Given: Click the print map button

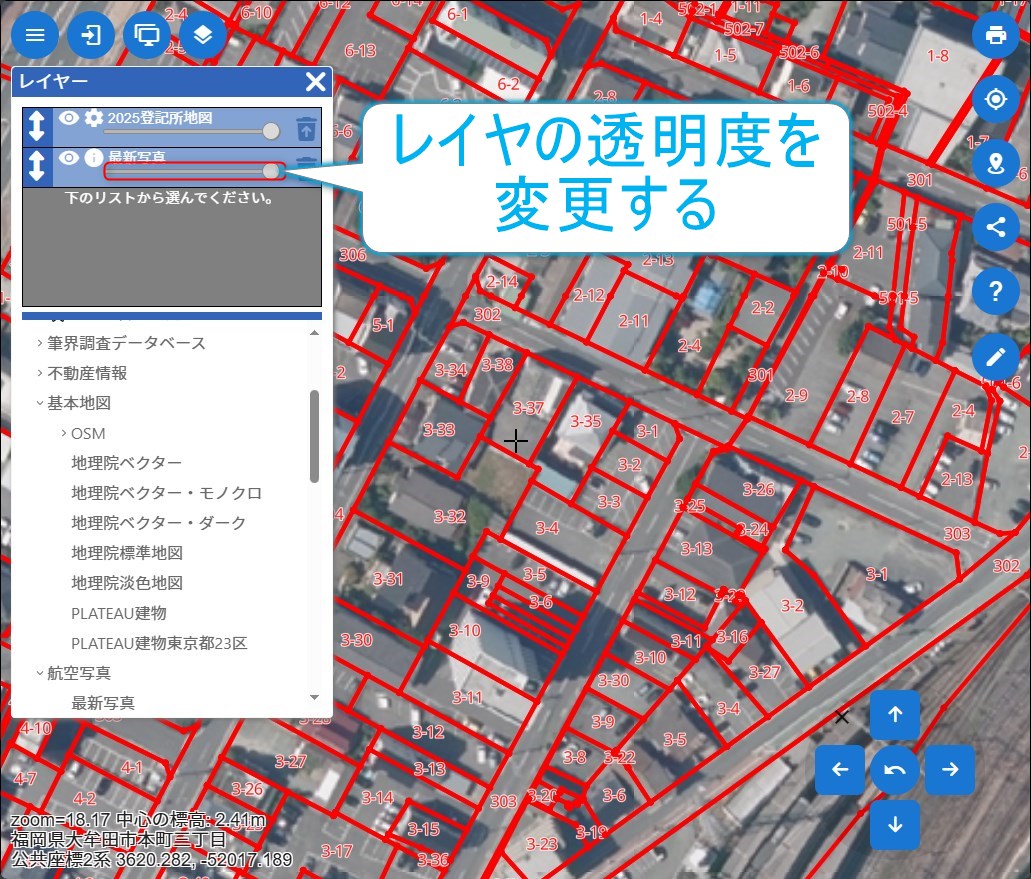Looking at the screenshot, I should pyautogui.click(x=995, y=36).
